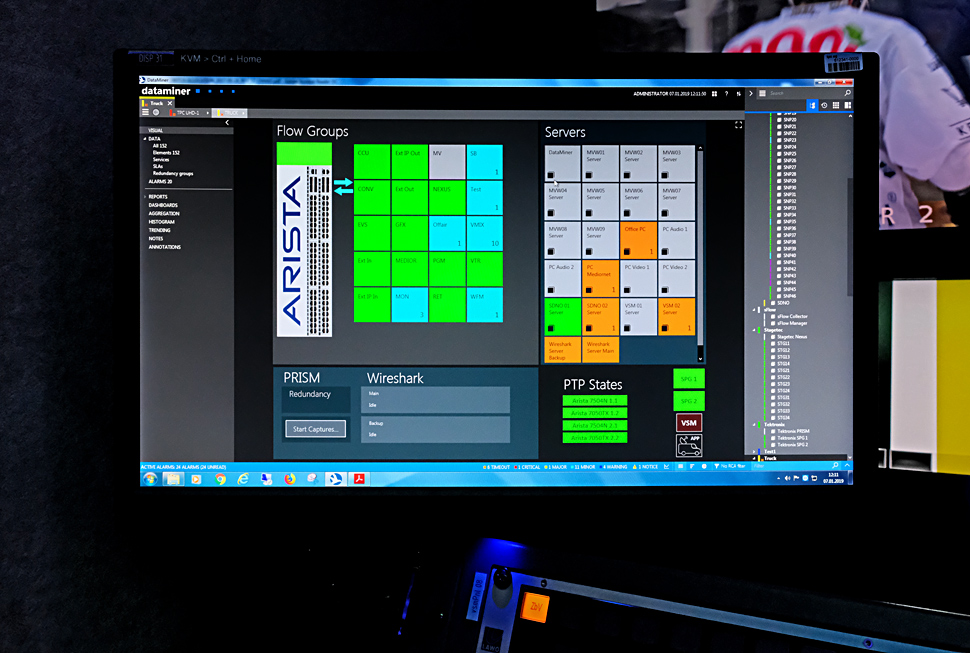Viewport: 970px width, 653px height.
Task: Open the VMIX flow group tile
Action: coord(484,233)
